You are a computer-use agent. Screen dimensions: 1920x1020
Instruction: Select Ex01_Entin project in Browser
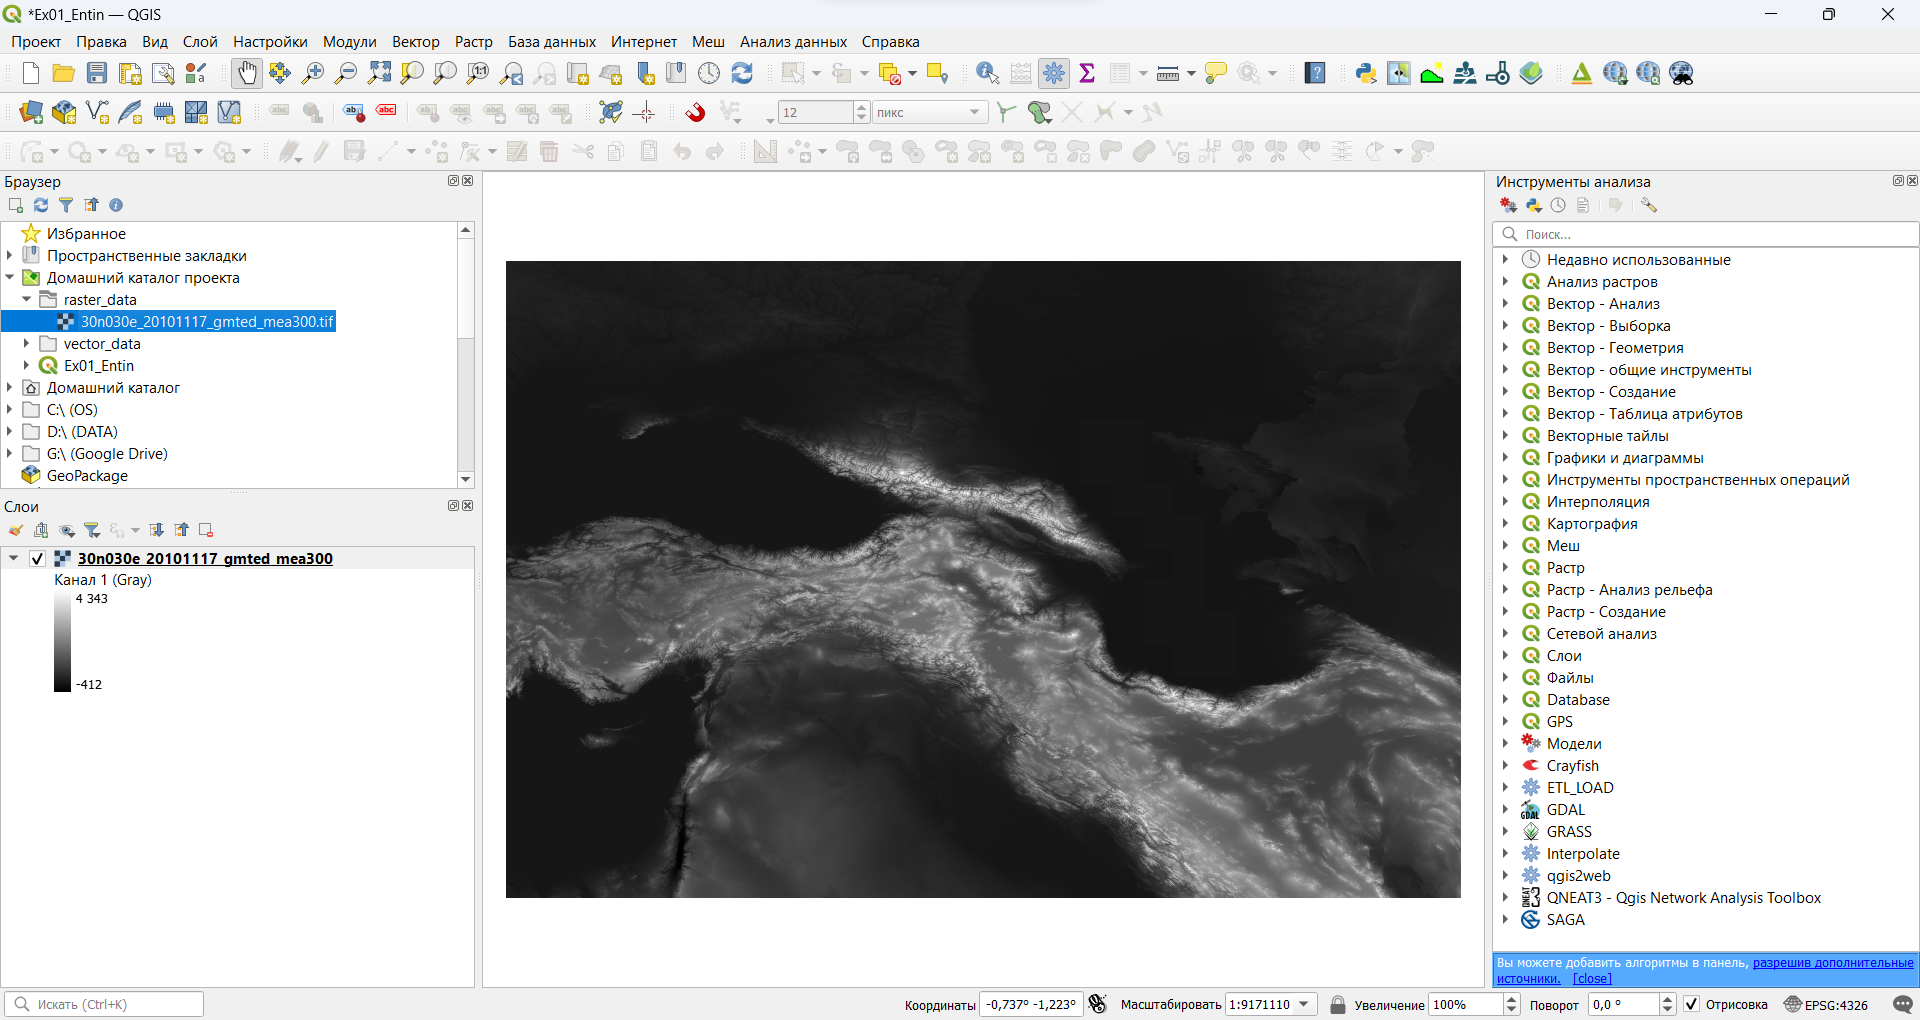[x=99, y=365]
